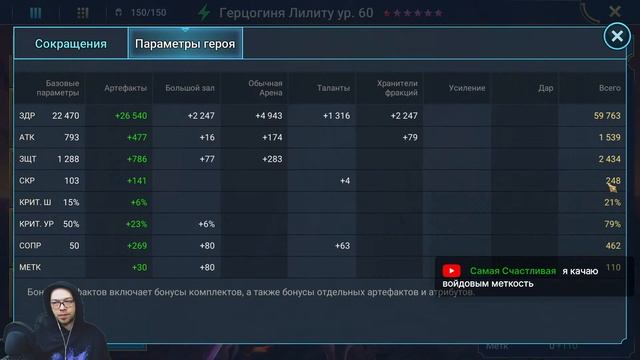Viewport: 640px width, 360px height.
Task: Click the КРИТ. Ш row label
Action: click(35, 202)
